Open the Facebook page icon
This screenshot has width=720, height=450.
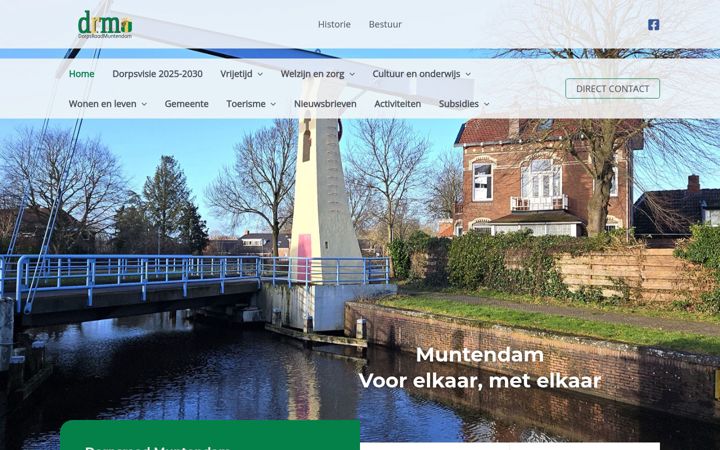(x=653, y=25)
